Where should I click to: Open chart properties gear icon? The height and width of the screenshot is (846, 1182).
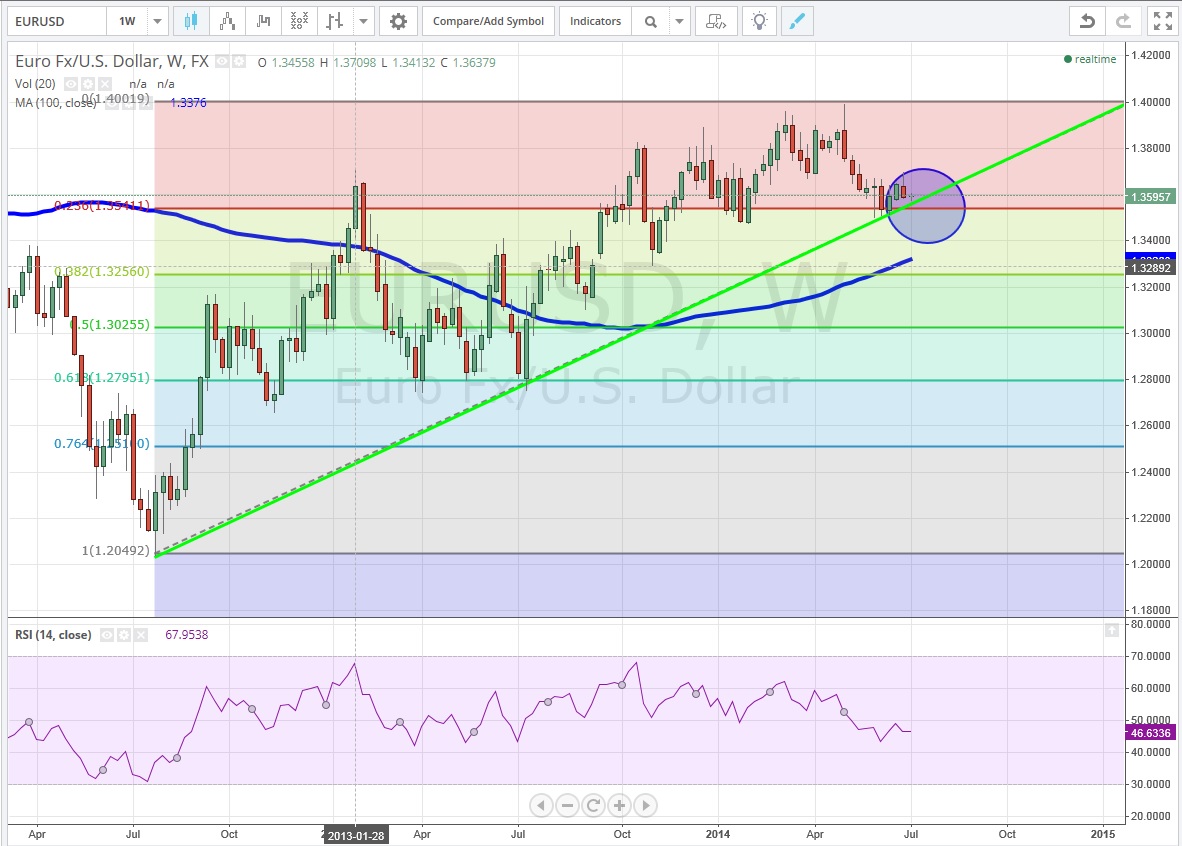point(398,21)
